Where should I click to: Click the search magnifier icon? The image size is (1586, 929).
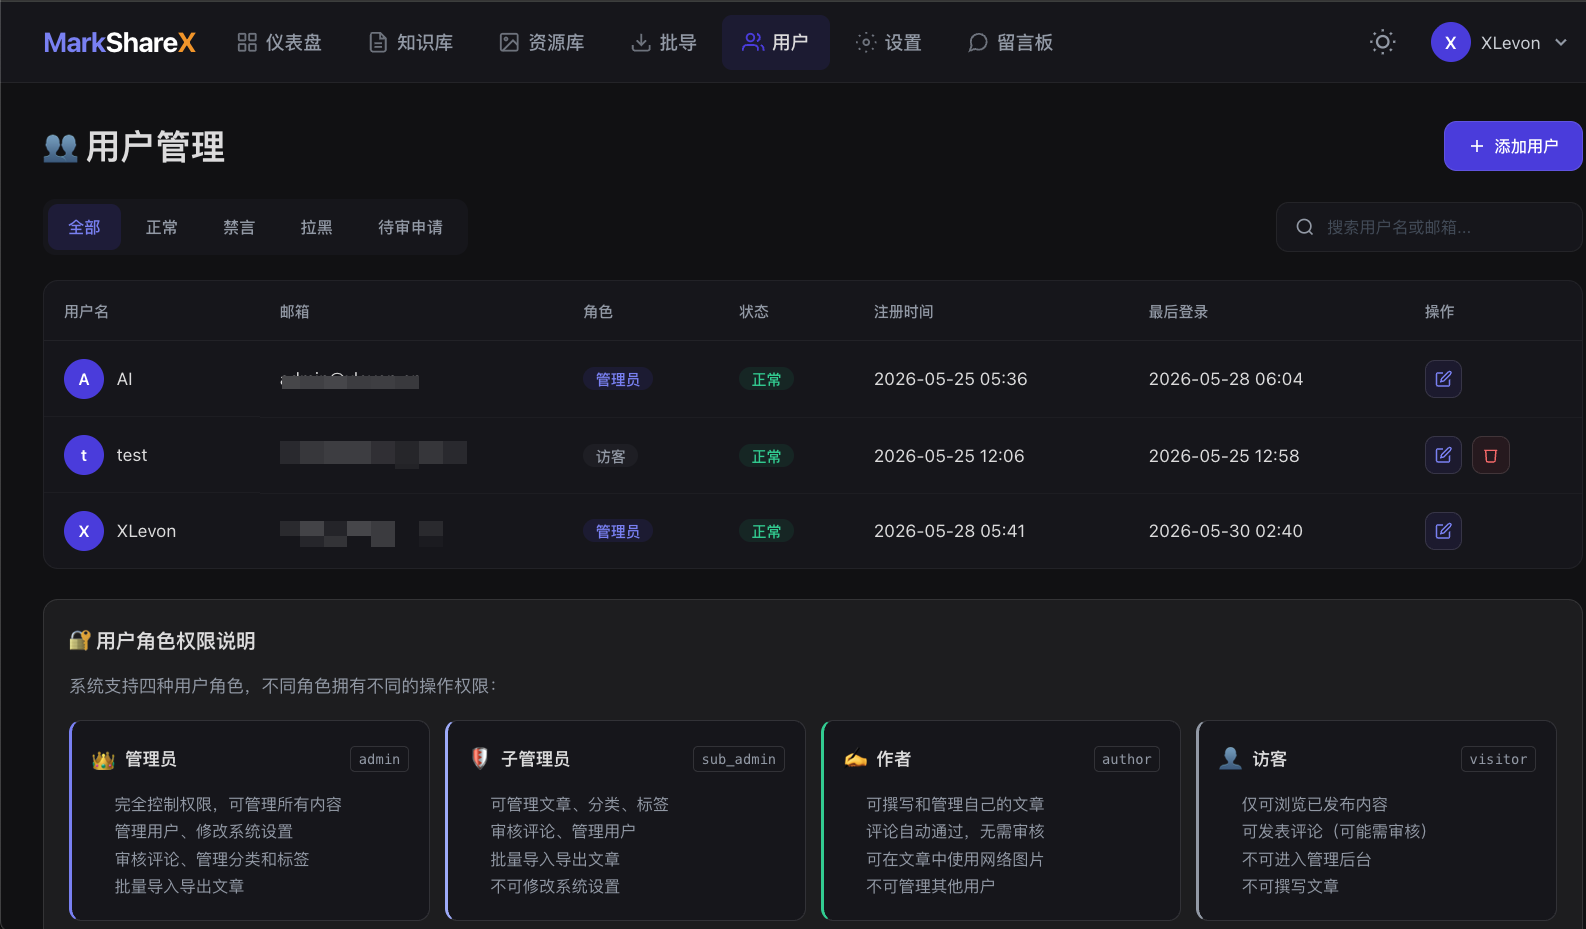1305,227
